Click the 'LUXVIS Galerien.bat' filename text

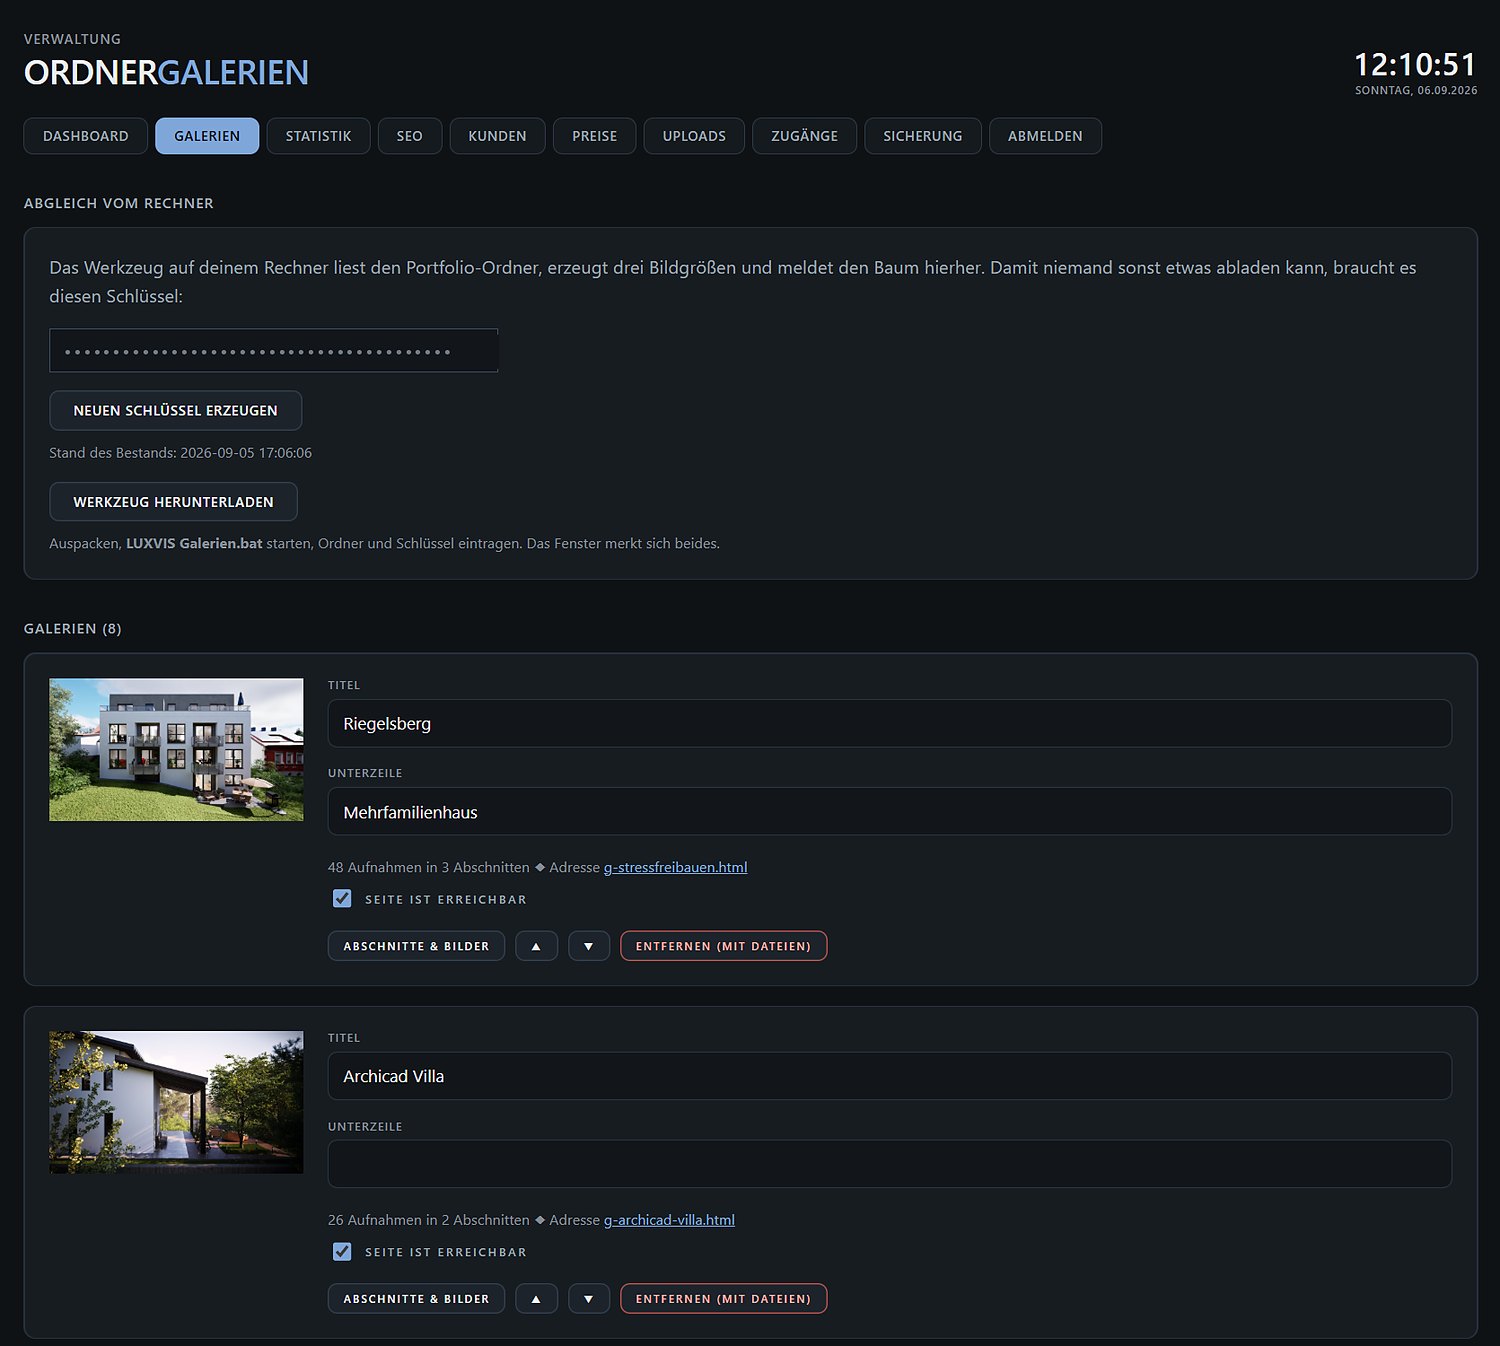tap(194, 544)
